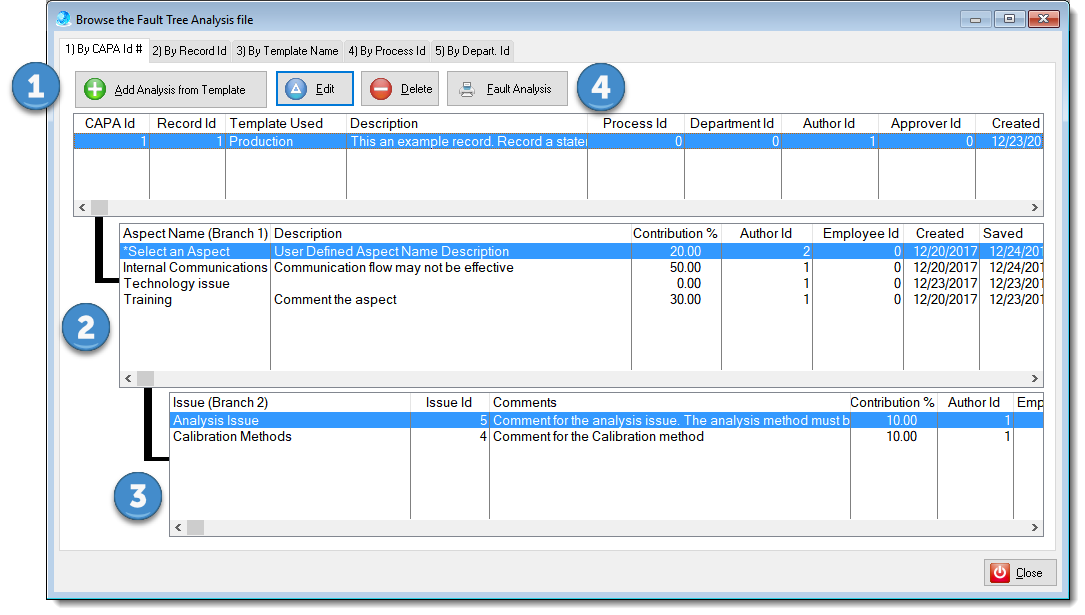Open the By Template Name tab
This screenshot has width=1085, height=615.
[x=289, y=50]
